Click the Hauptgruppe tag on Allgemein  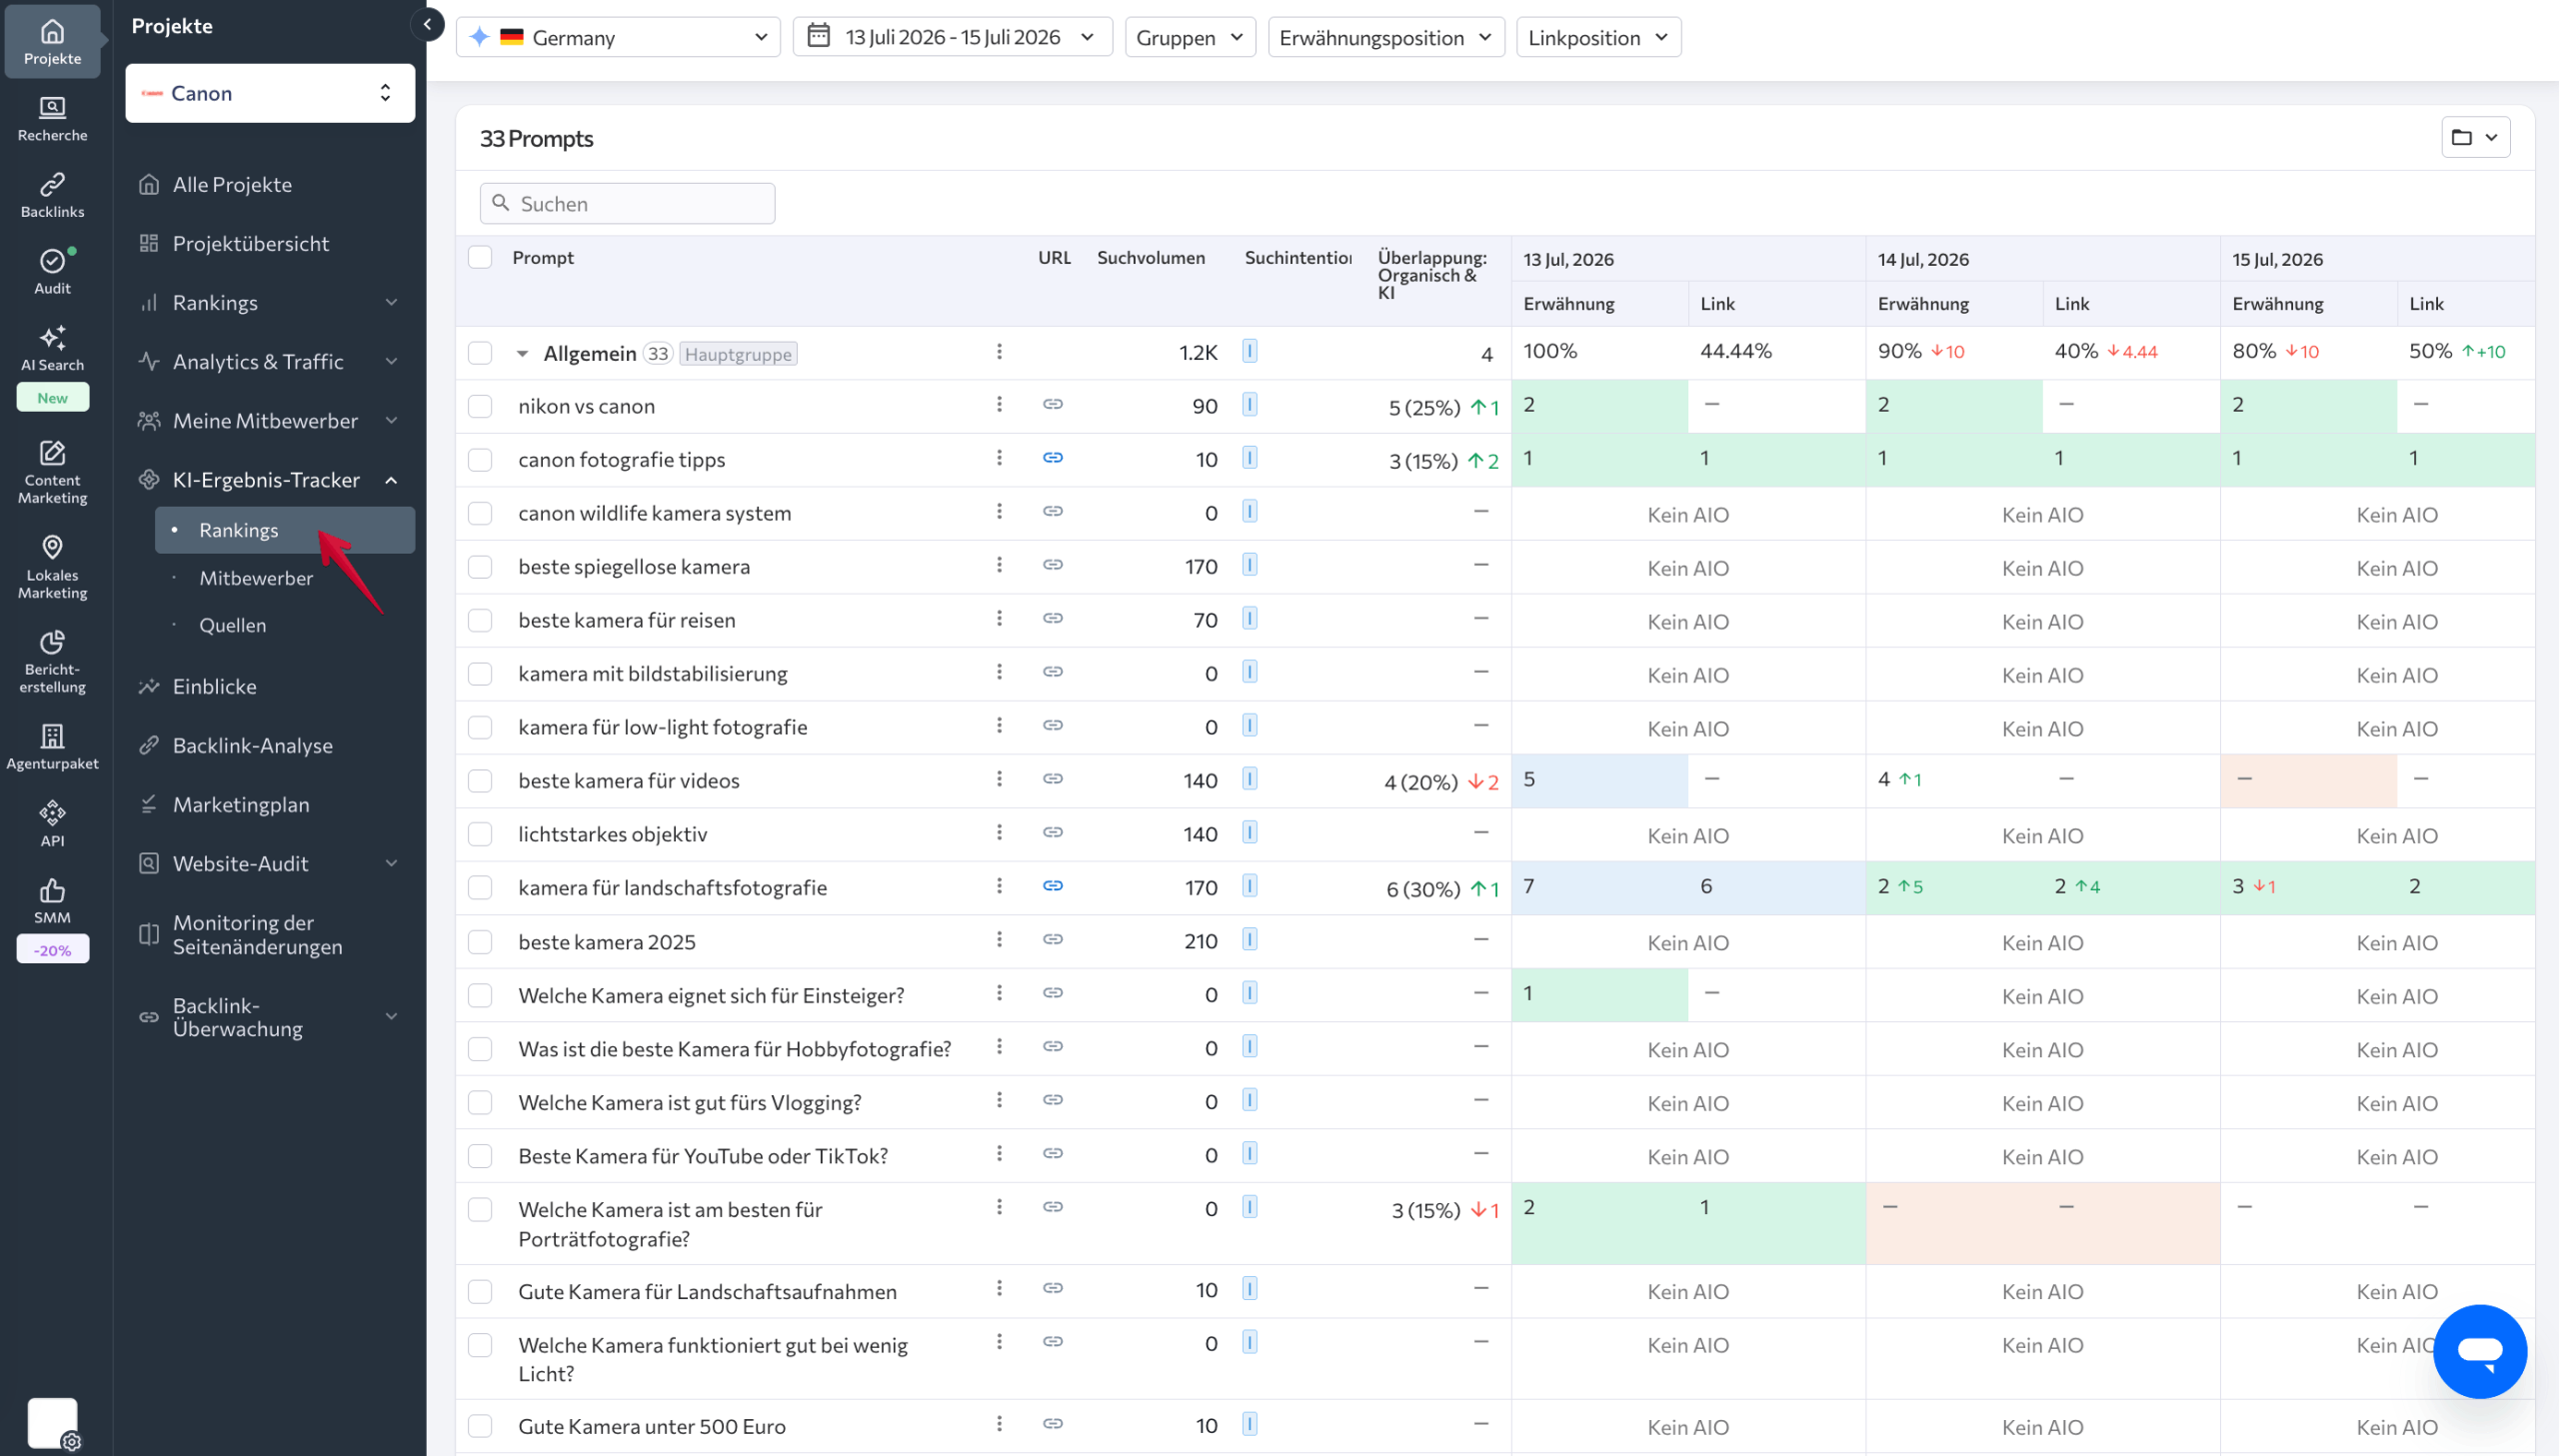coord(738,353)
